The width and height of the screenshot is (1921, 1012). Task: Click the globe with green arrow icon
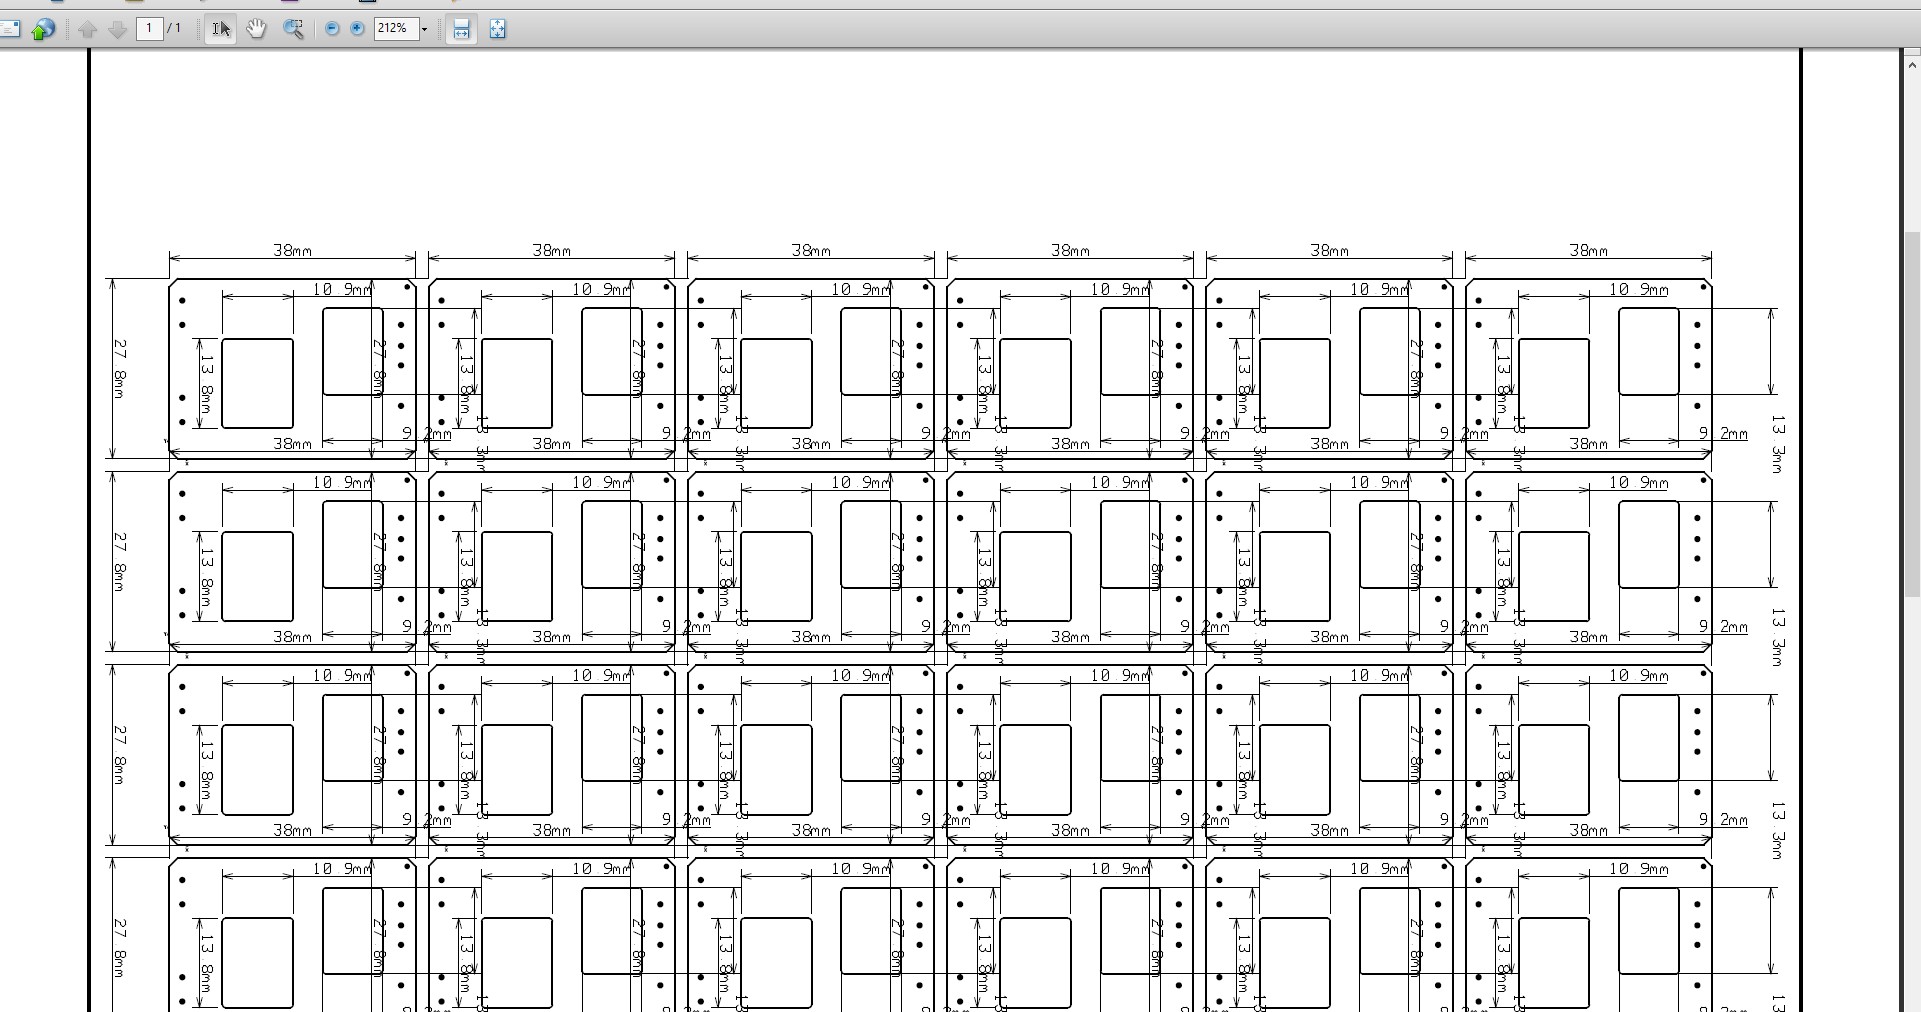click(x=42, y=29)
